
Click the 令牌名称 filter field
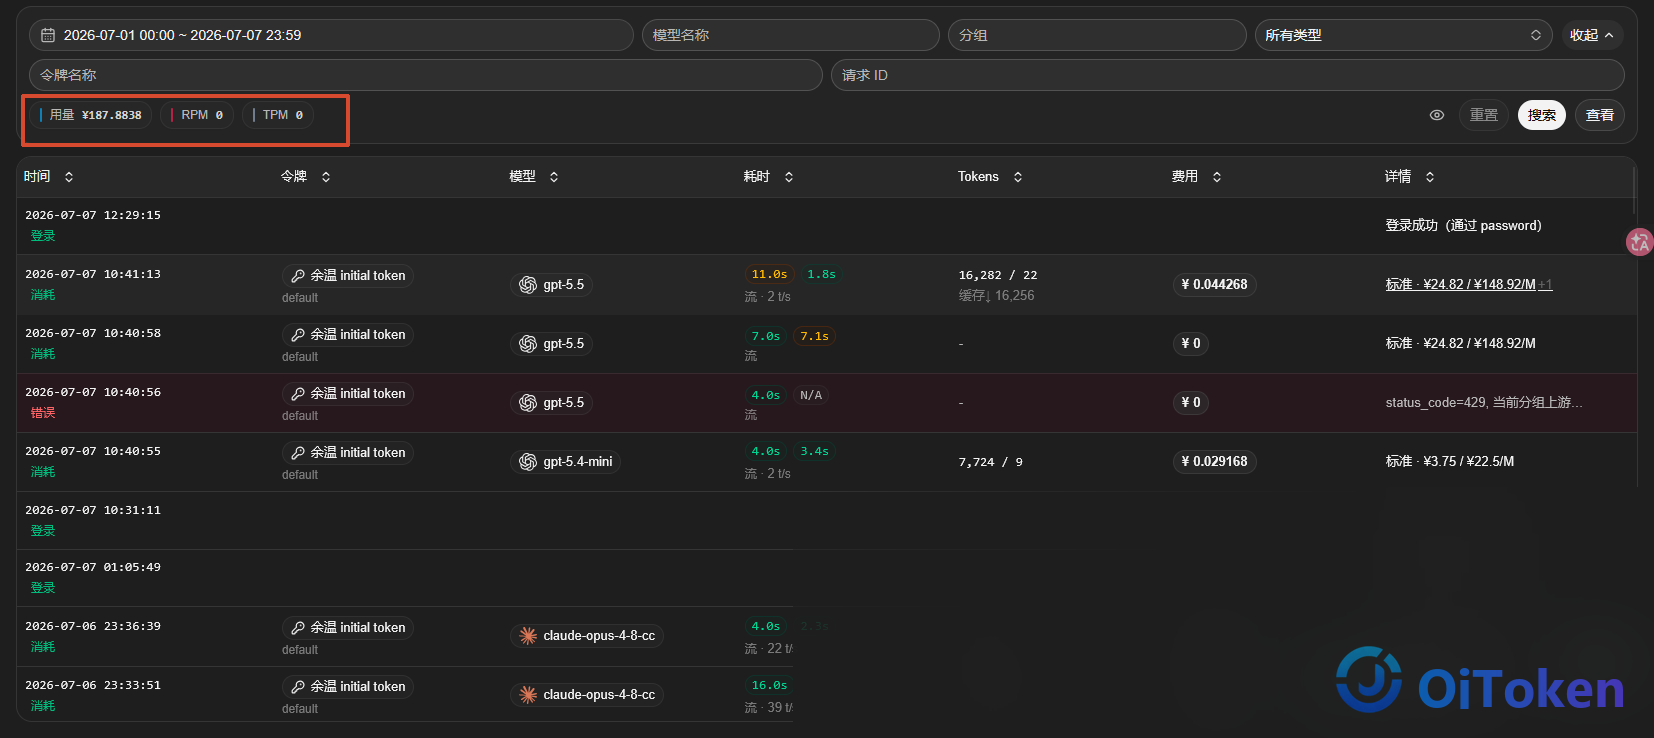point(426,75)
